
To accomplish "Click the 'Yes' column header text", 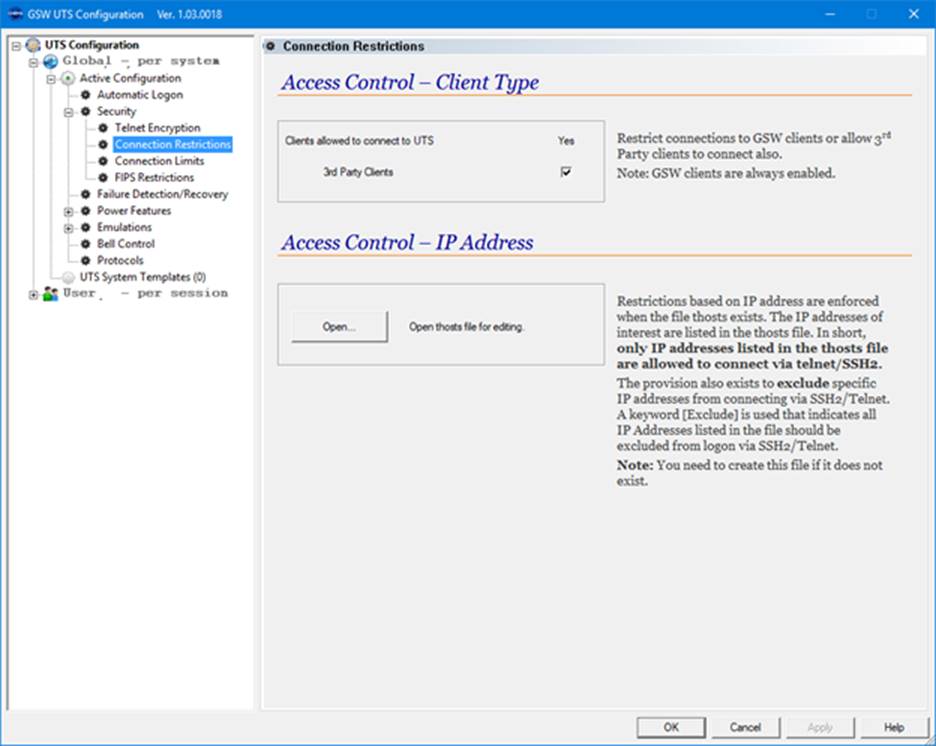I will coord(566,141).
